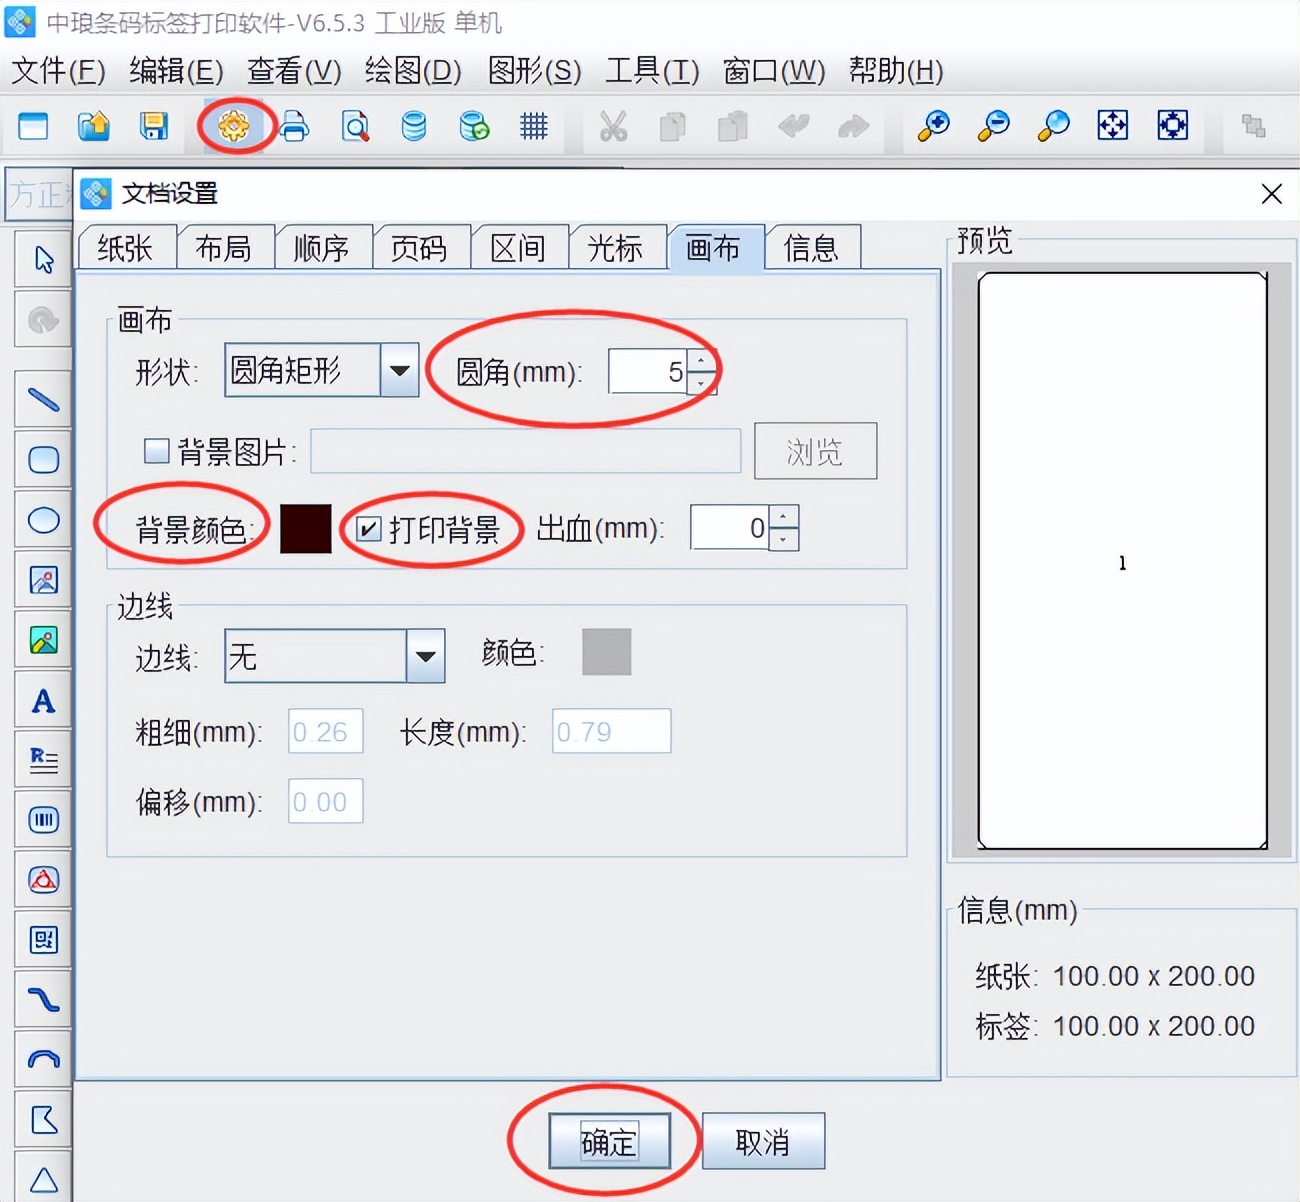Switch to the 区间 tab

pos(518,248)
